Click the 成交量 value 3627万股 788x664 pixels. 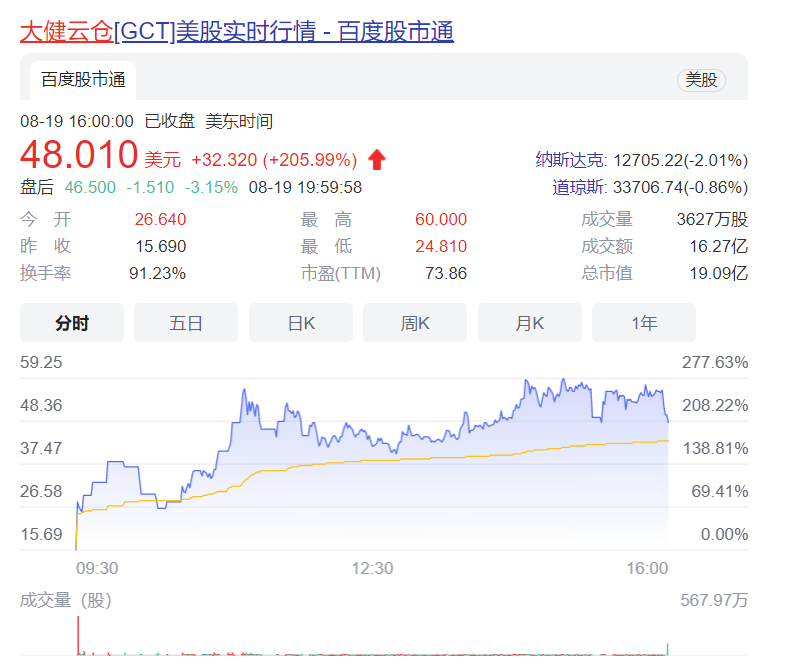click(712, 219)
